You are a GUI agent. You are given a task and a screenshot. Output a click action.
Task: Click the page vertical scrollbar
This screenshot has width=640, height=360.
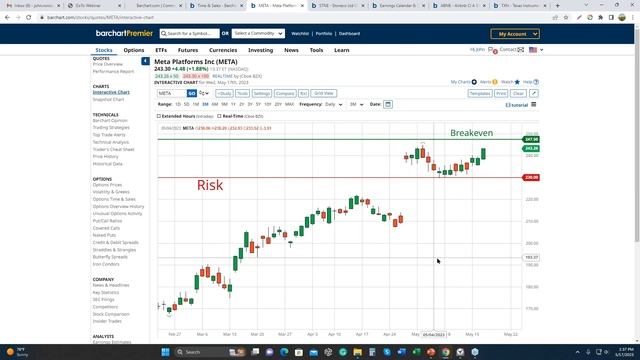637,135
